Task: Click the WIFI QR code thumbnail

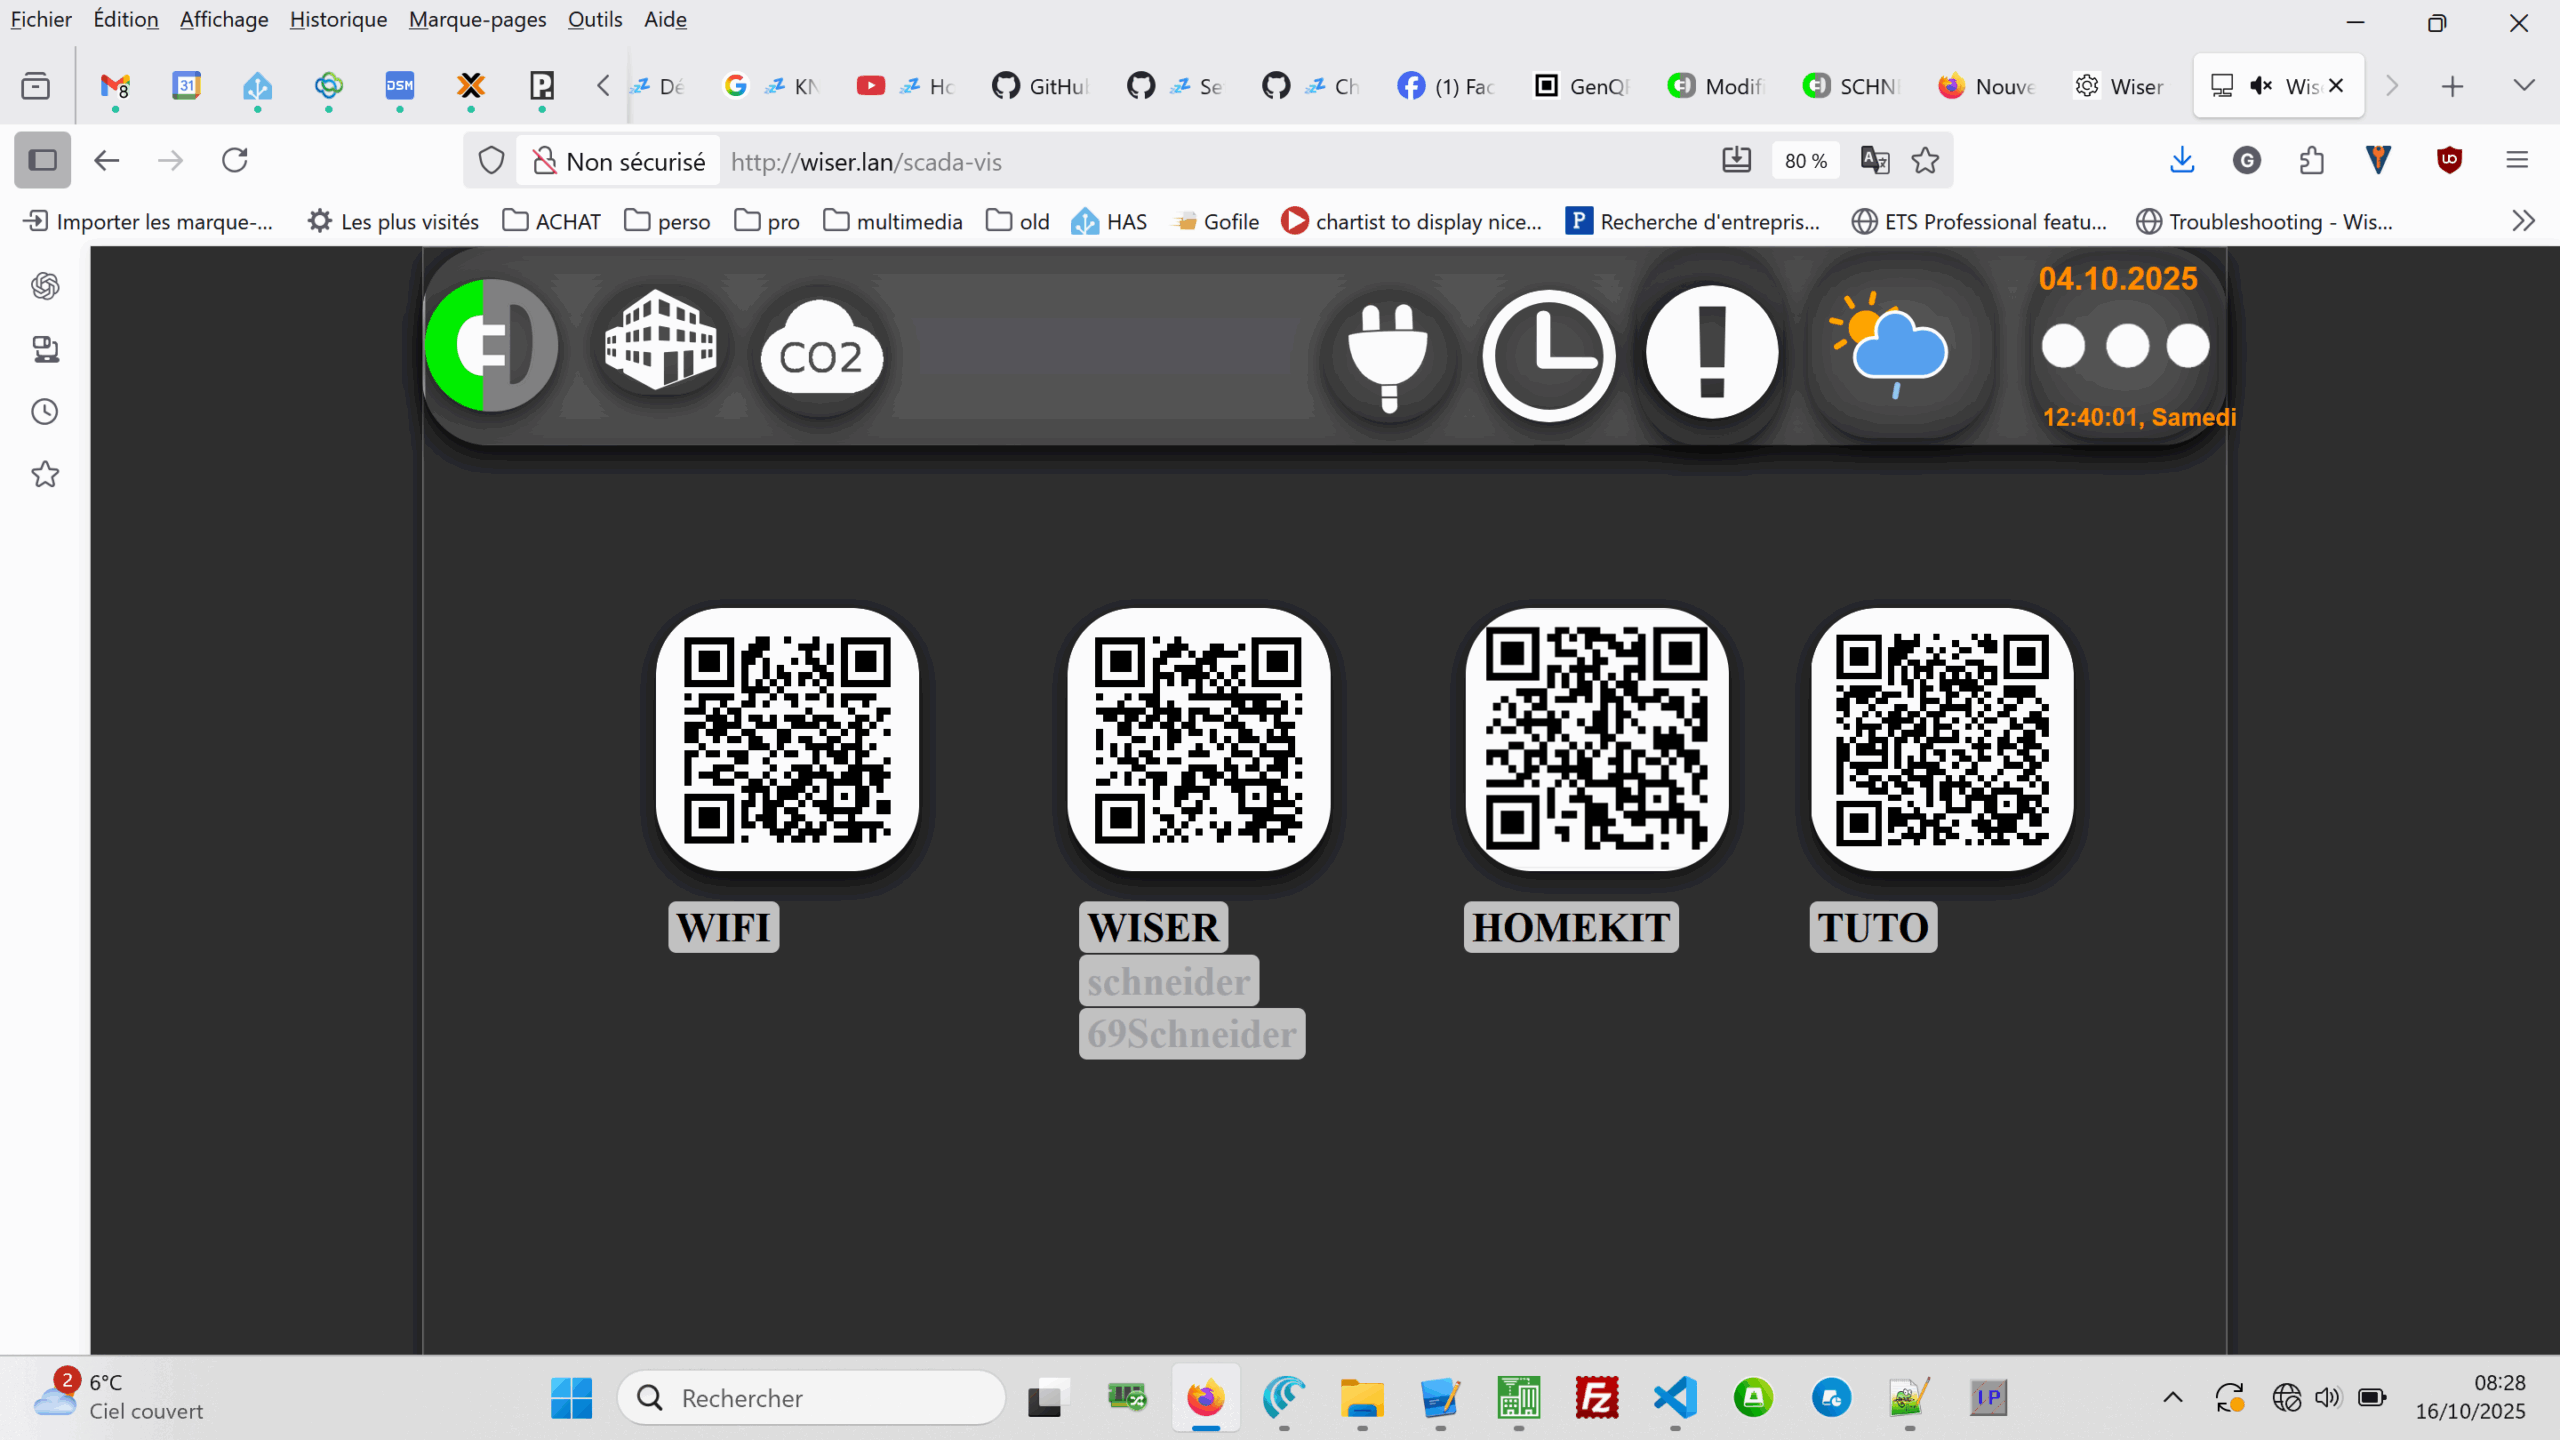Action: click(x=787, y=740)
